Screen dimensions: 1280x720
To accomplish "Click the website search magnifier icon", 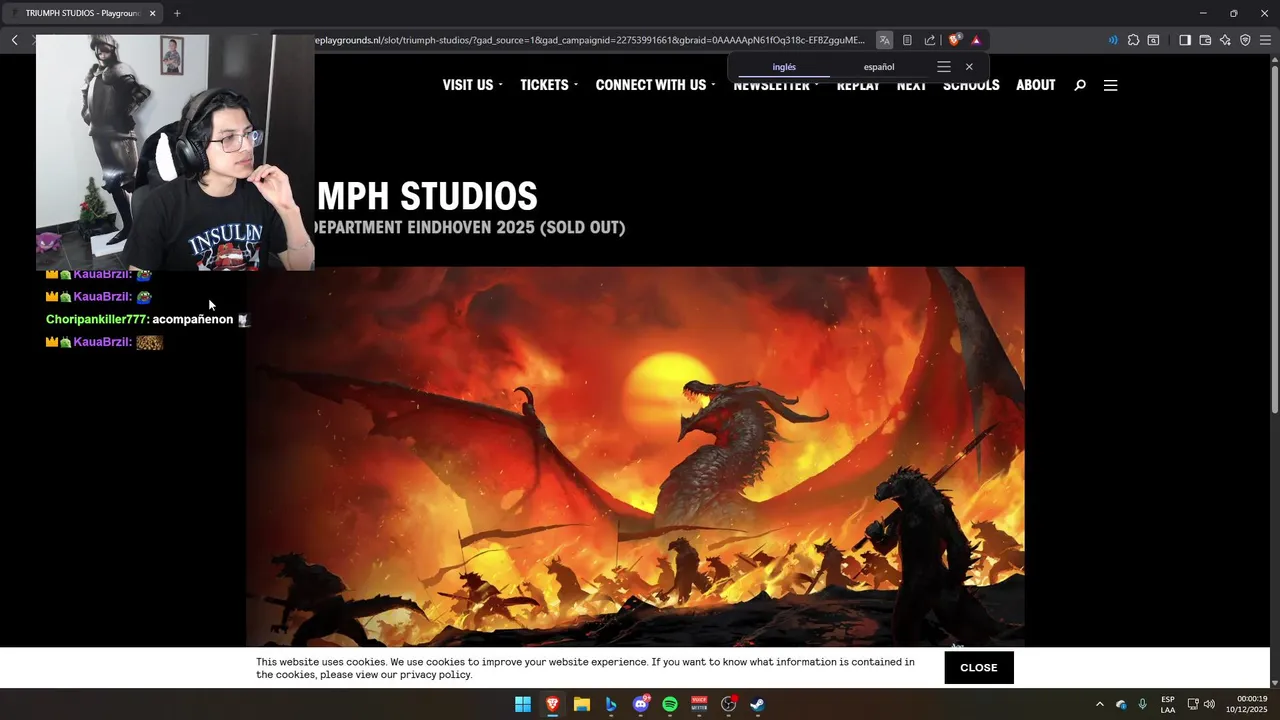I will click(1080, 85).
